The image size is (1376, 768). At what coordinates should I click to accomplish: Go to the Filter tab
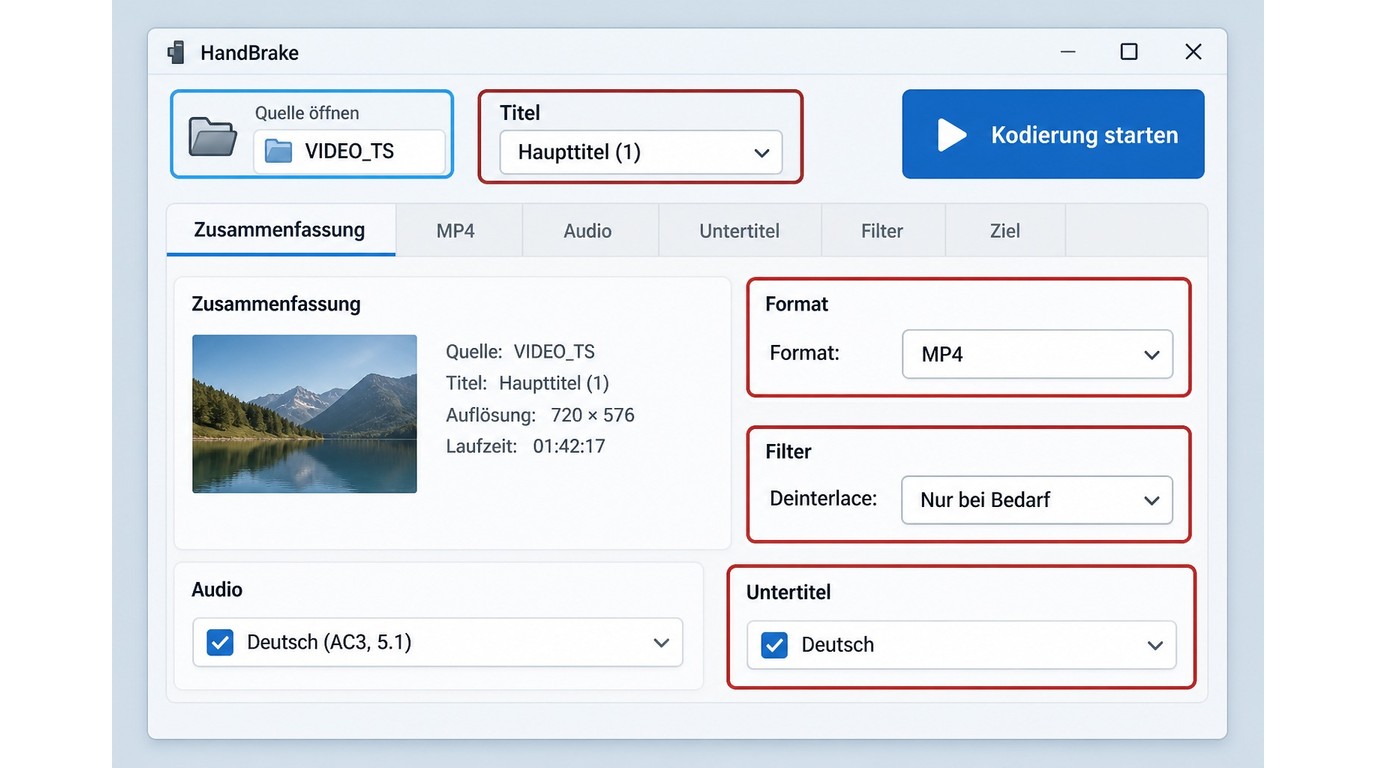click(882, 230)
